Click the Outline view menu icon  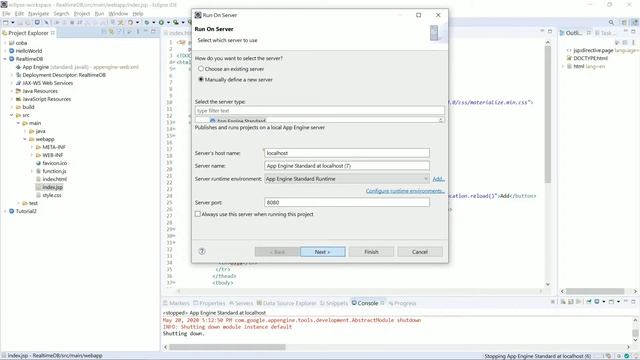pos(633,42)
